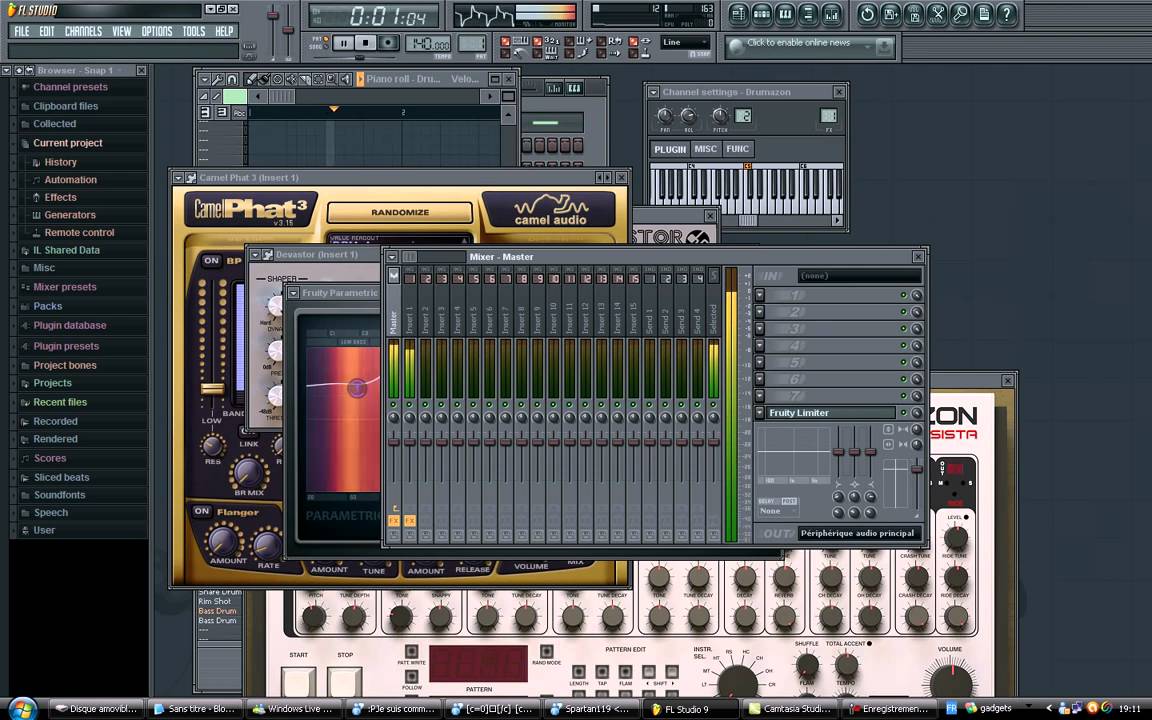The width and height of the screenshot is (1152, 720).
Task: Click the question mark help icon
Action: pos(1006,14)
